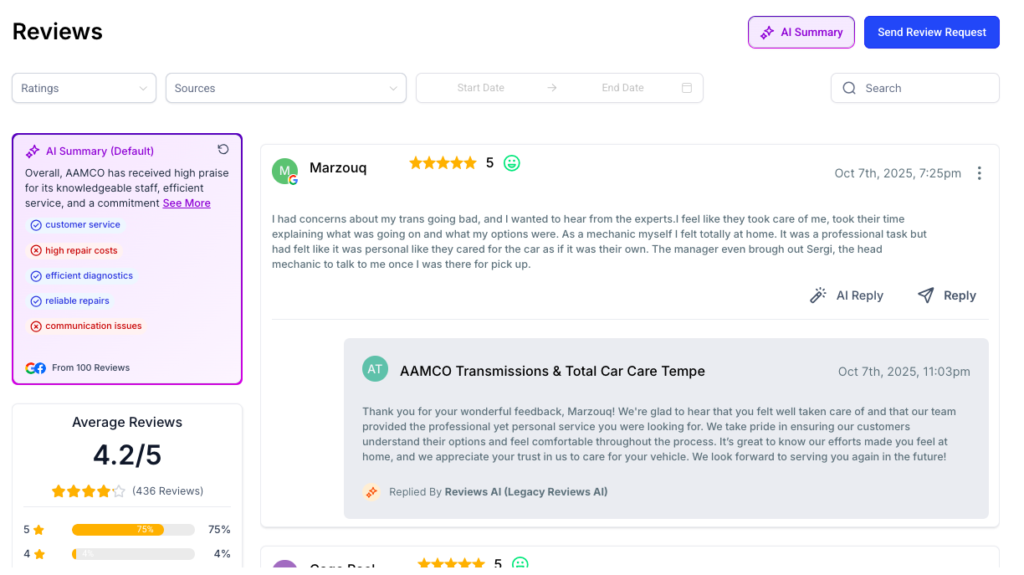This screenshot has width=1024, height=575.
Task: Toggle the high repair costs tag
Action: 74,251
